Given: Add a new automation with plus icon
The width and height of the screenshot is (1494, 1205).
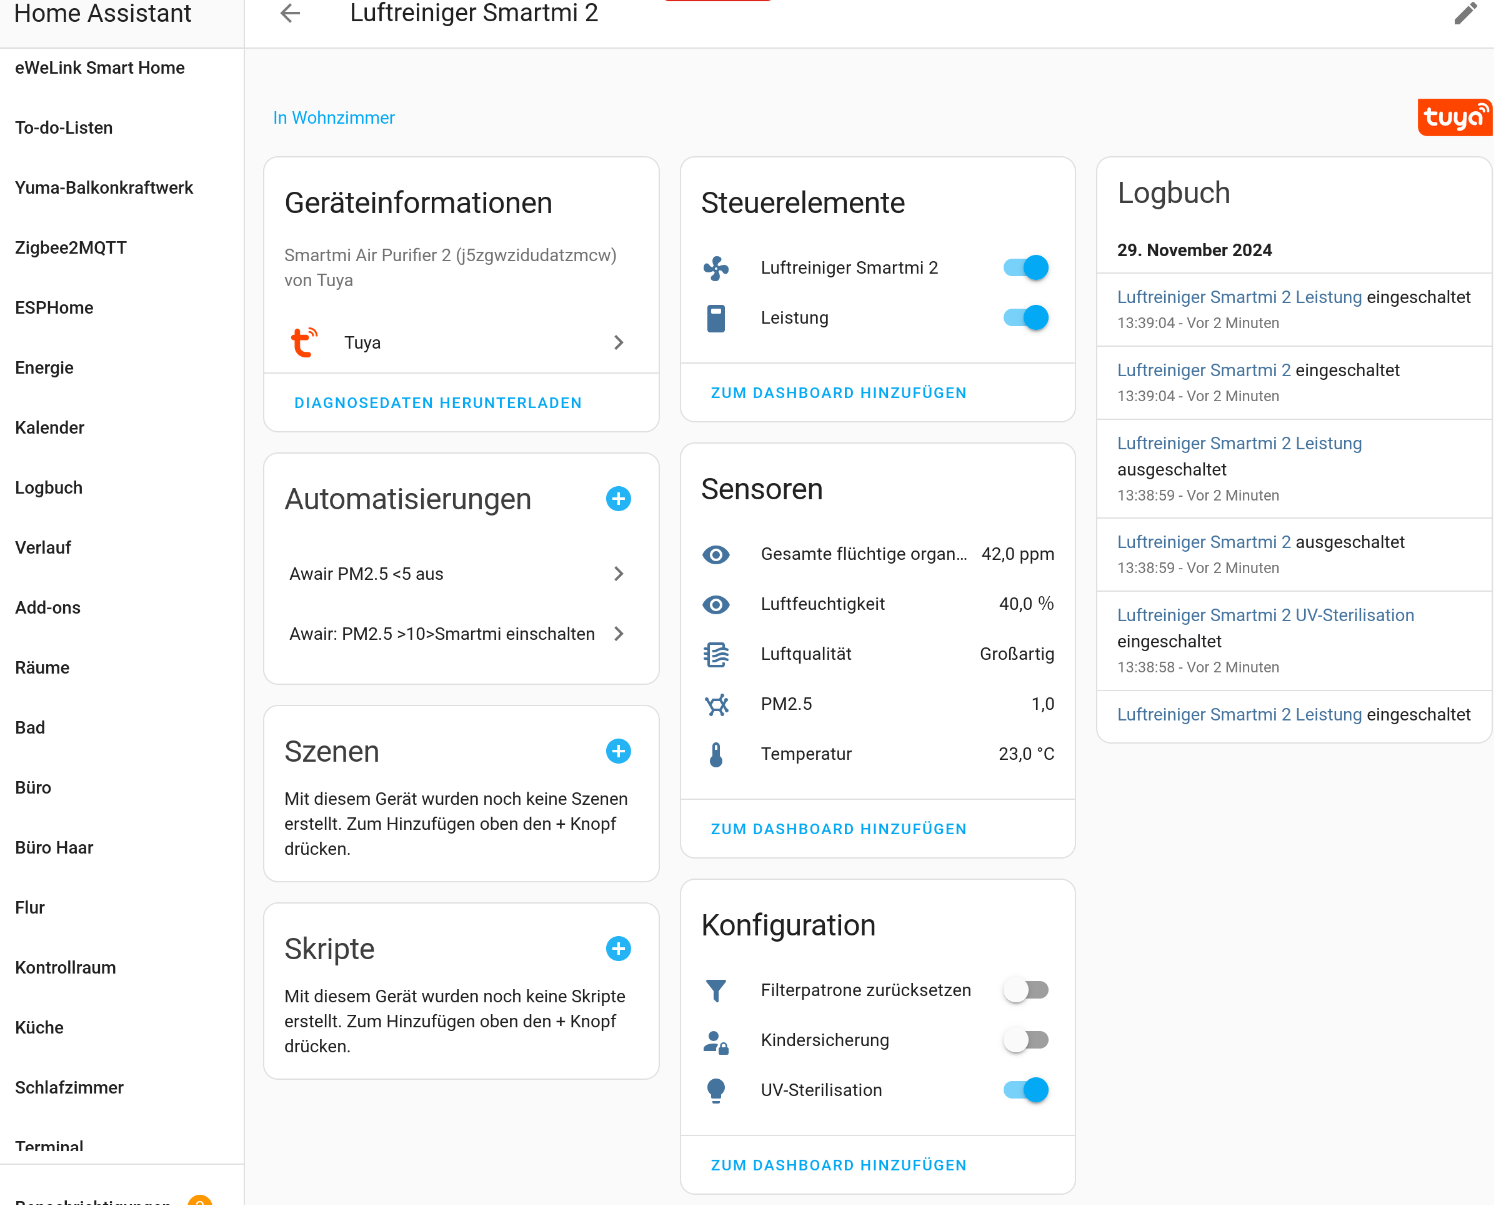Looking at the screenshot, I should 618,499.
